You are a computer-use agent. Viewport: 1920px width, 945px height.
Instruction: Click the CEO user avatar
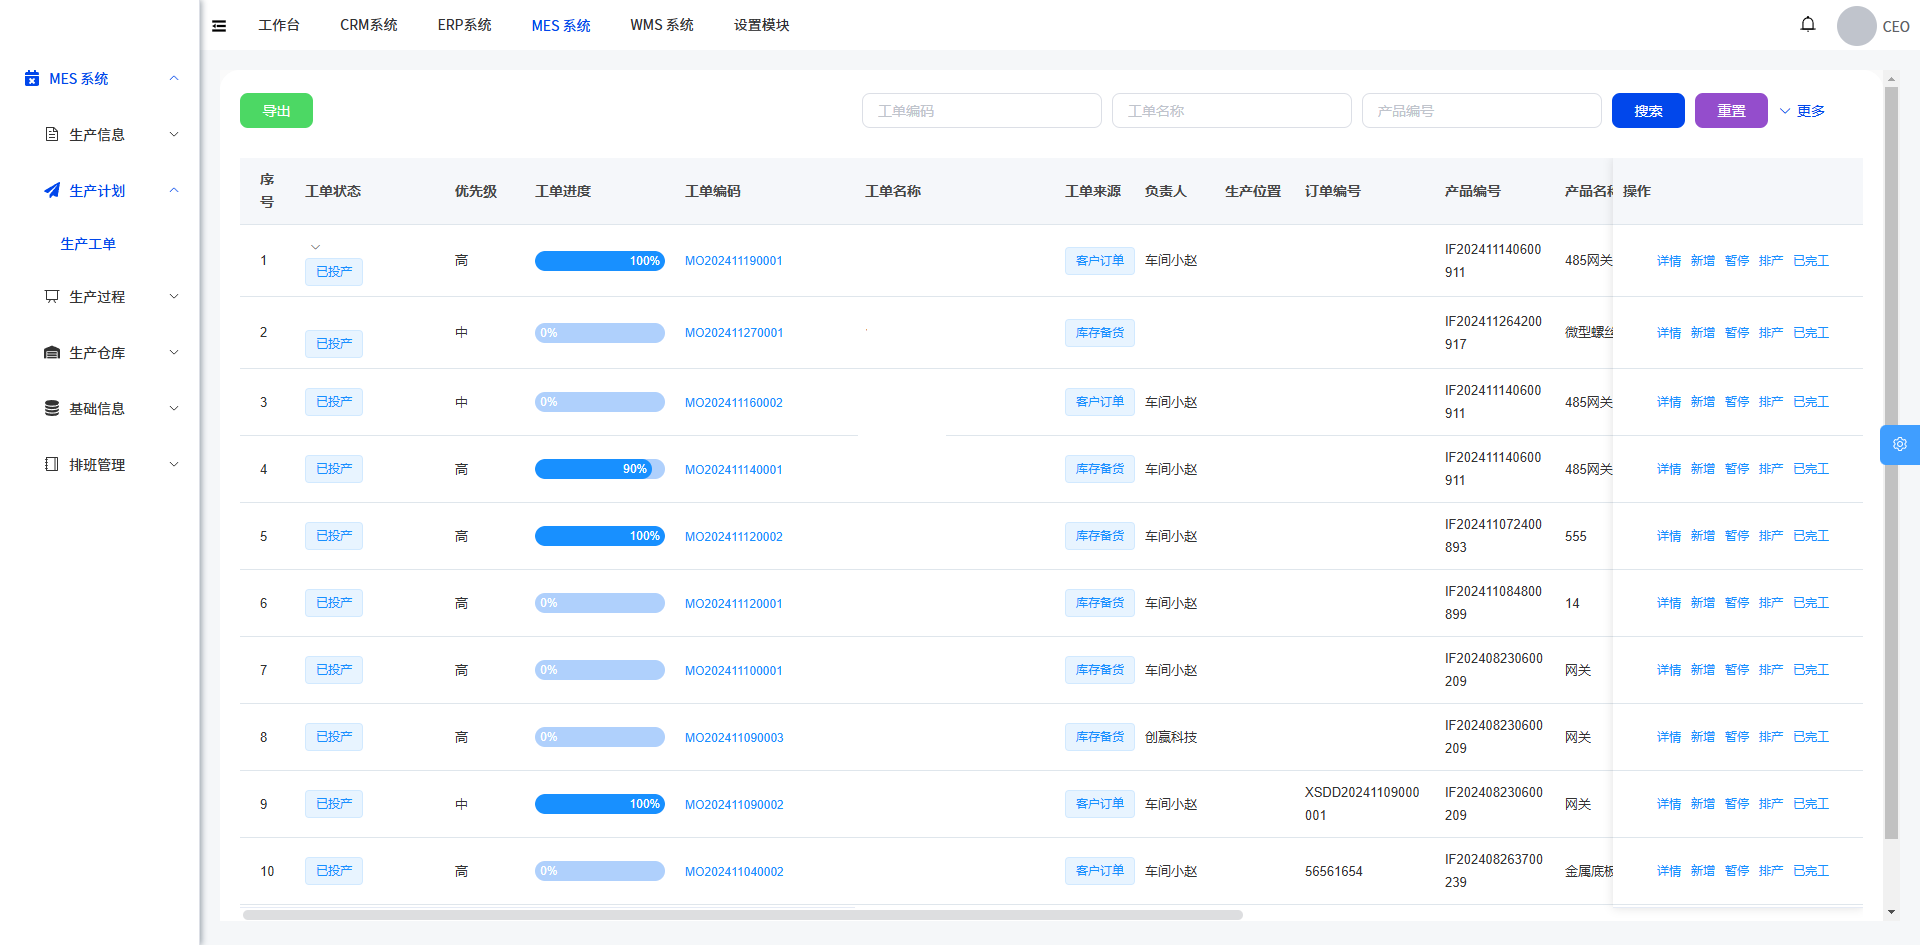[1856, 26]
